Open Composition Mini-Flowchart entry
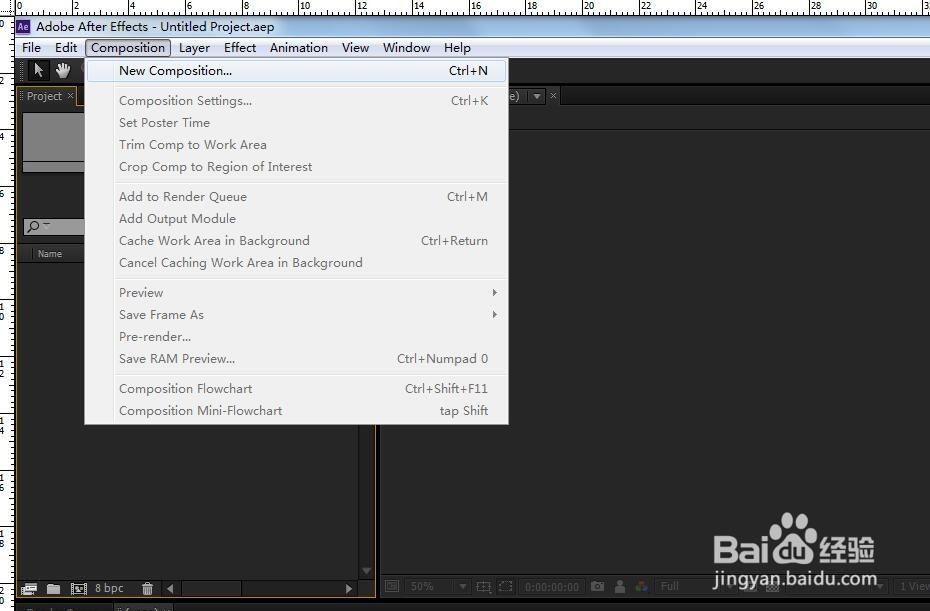This screenshot has height=611, width=930. pos(297,410)
